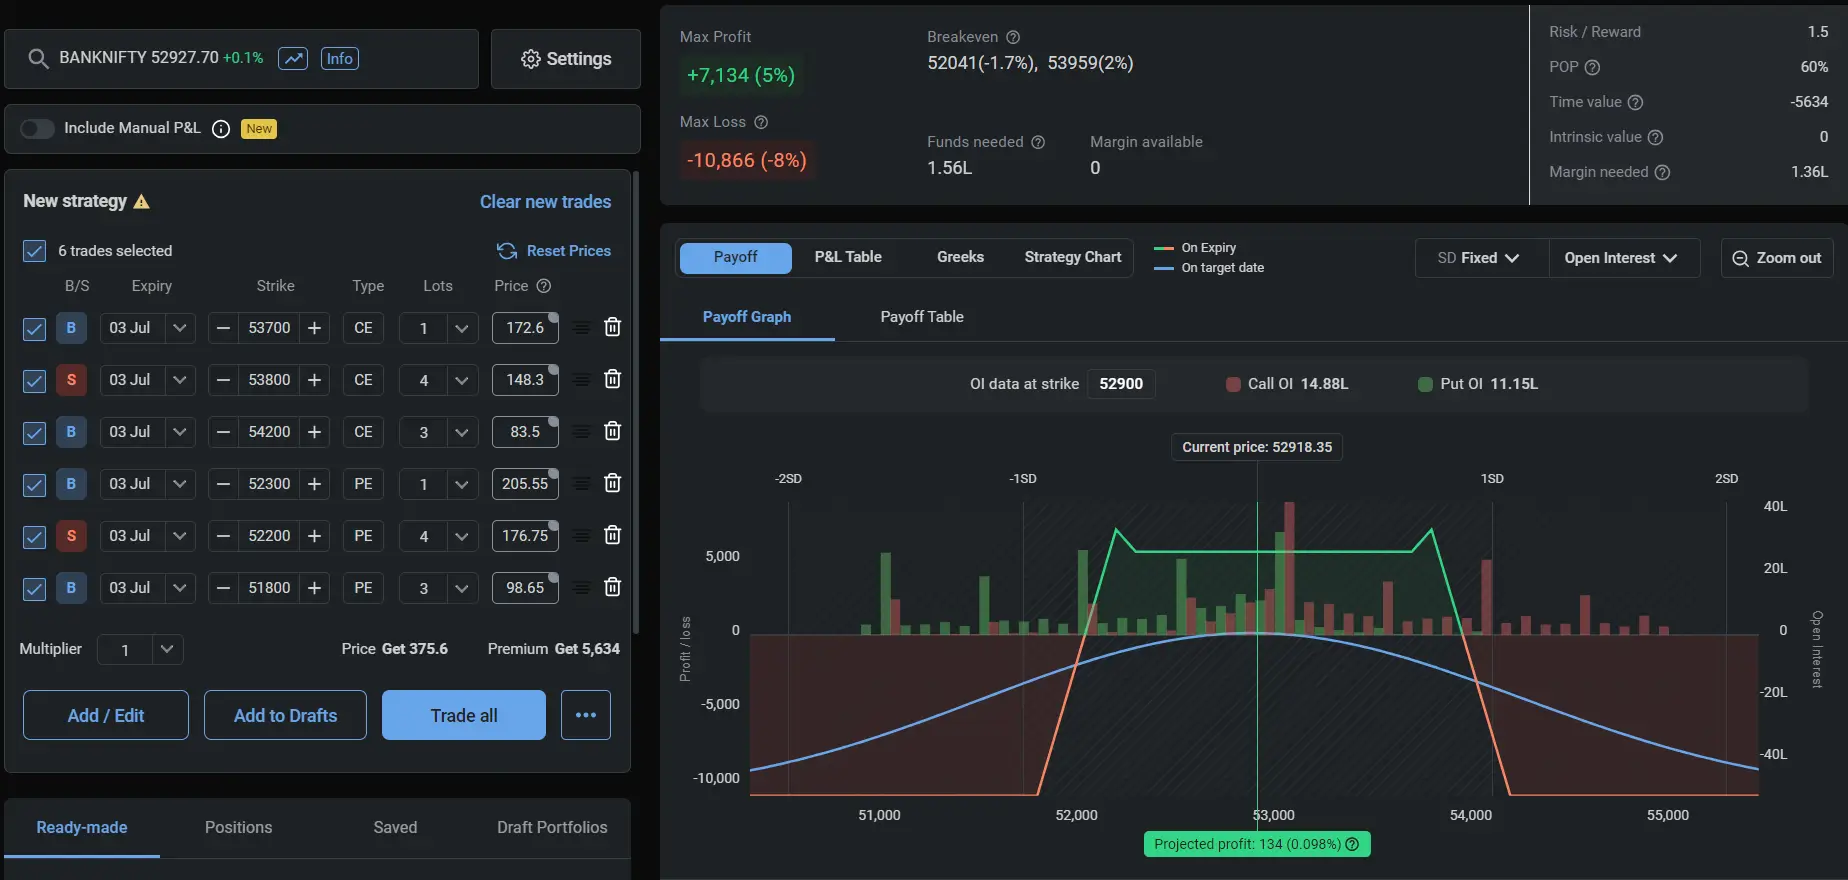Increase strike of 52200 row

coord(314,536)
